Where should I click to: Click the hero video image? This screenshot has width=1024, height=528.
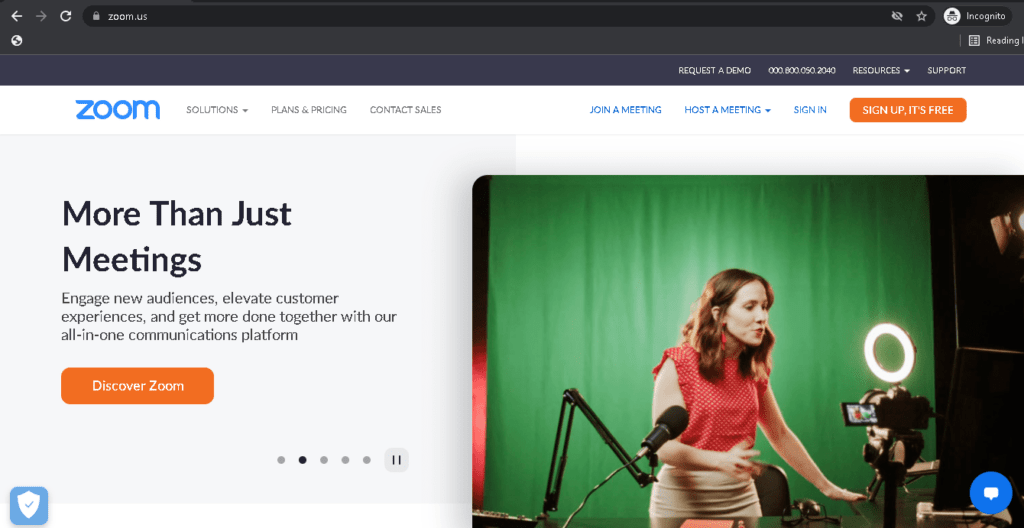pos(748,352)
